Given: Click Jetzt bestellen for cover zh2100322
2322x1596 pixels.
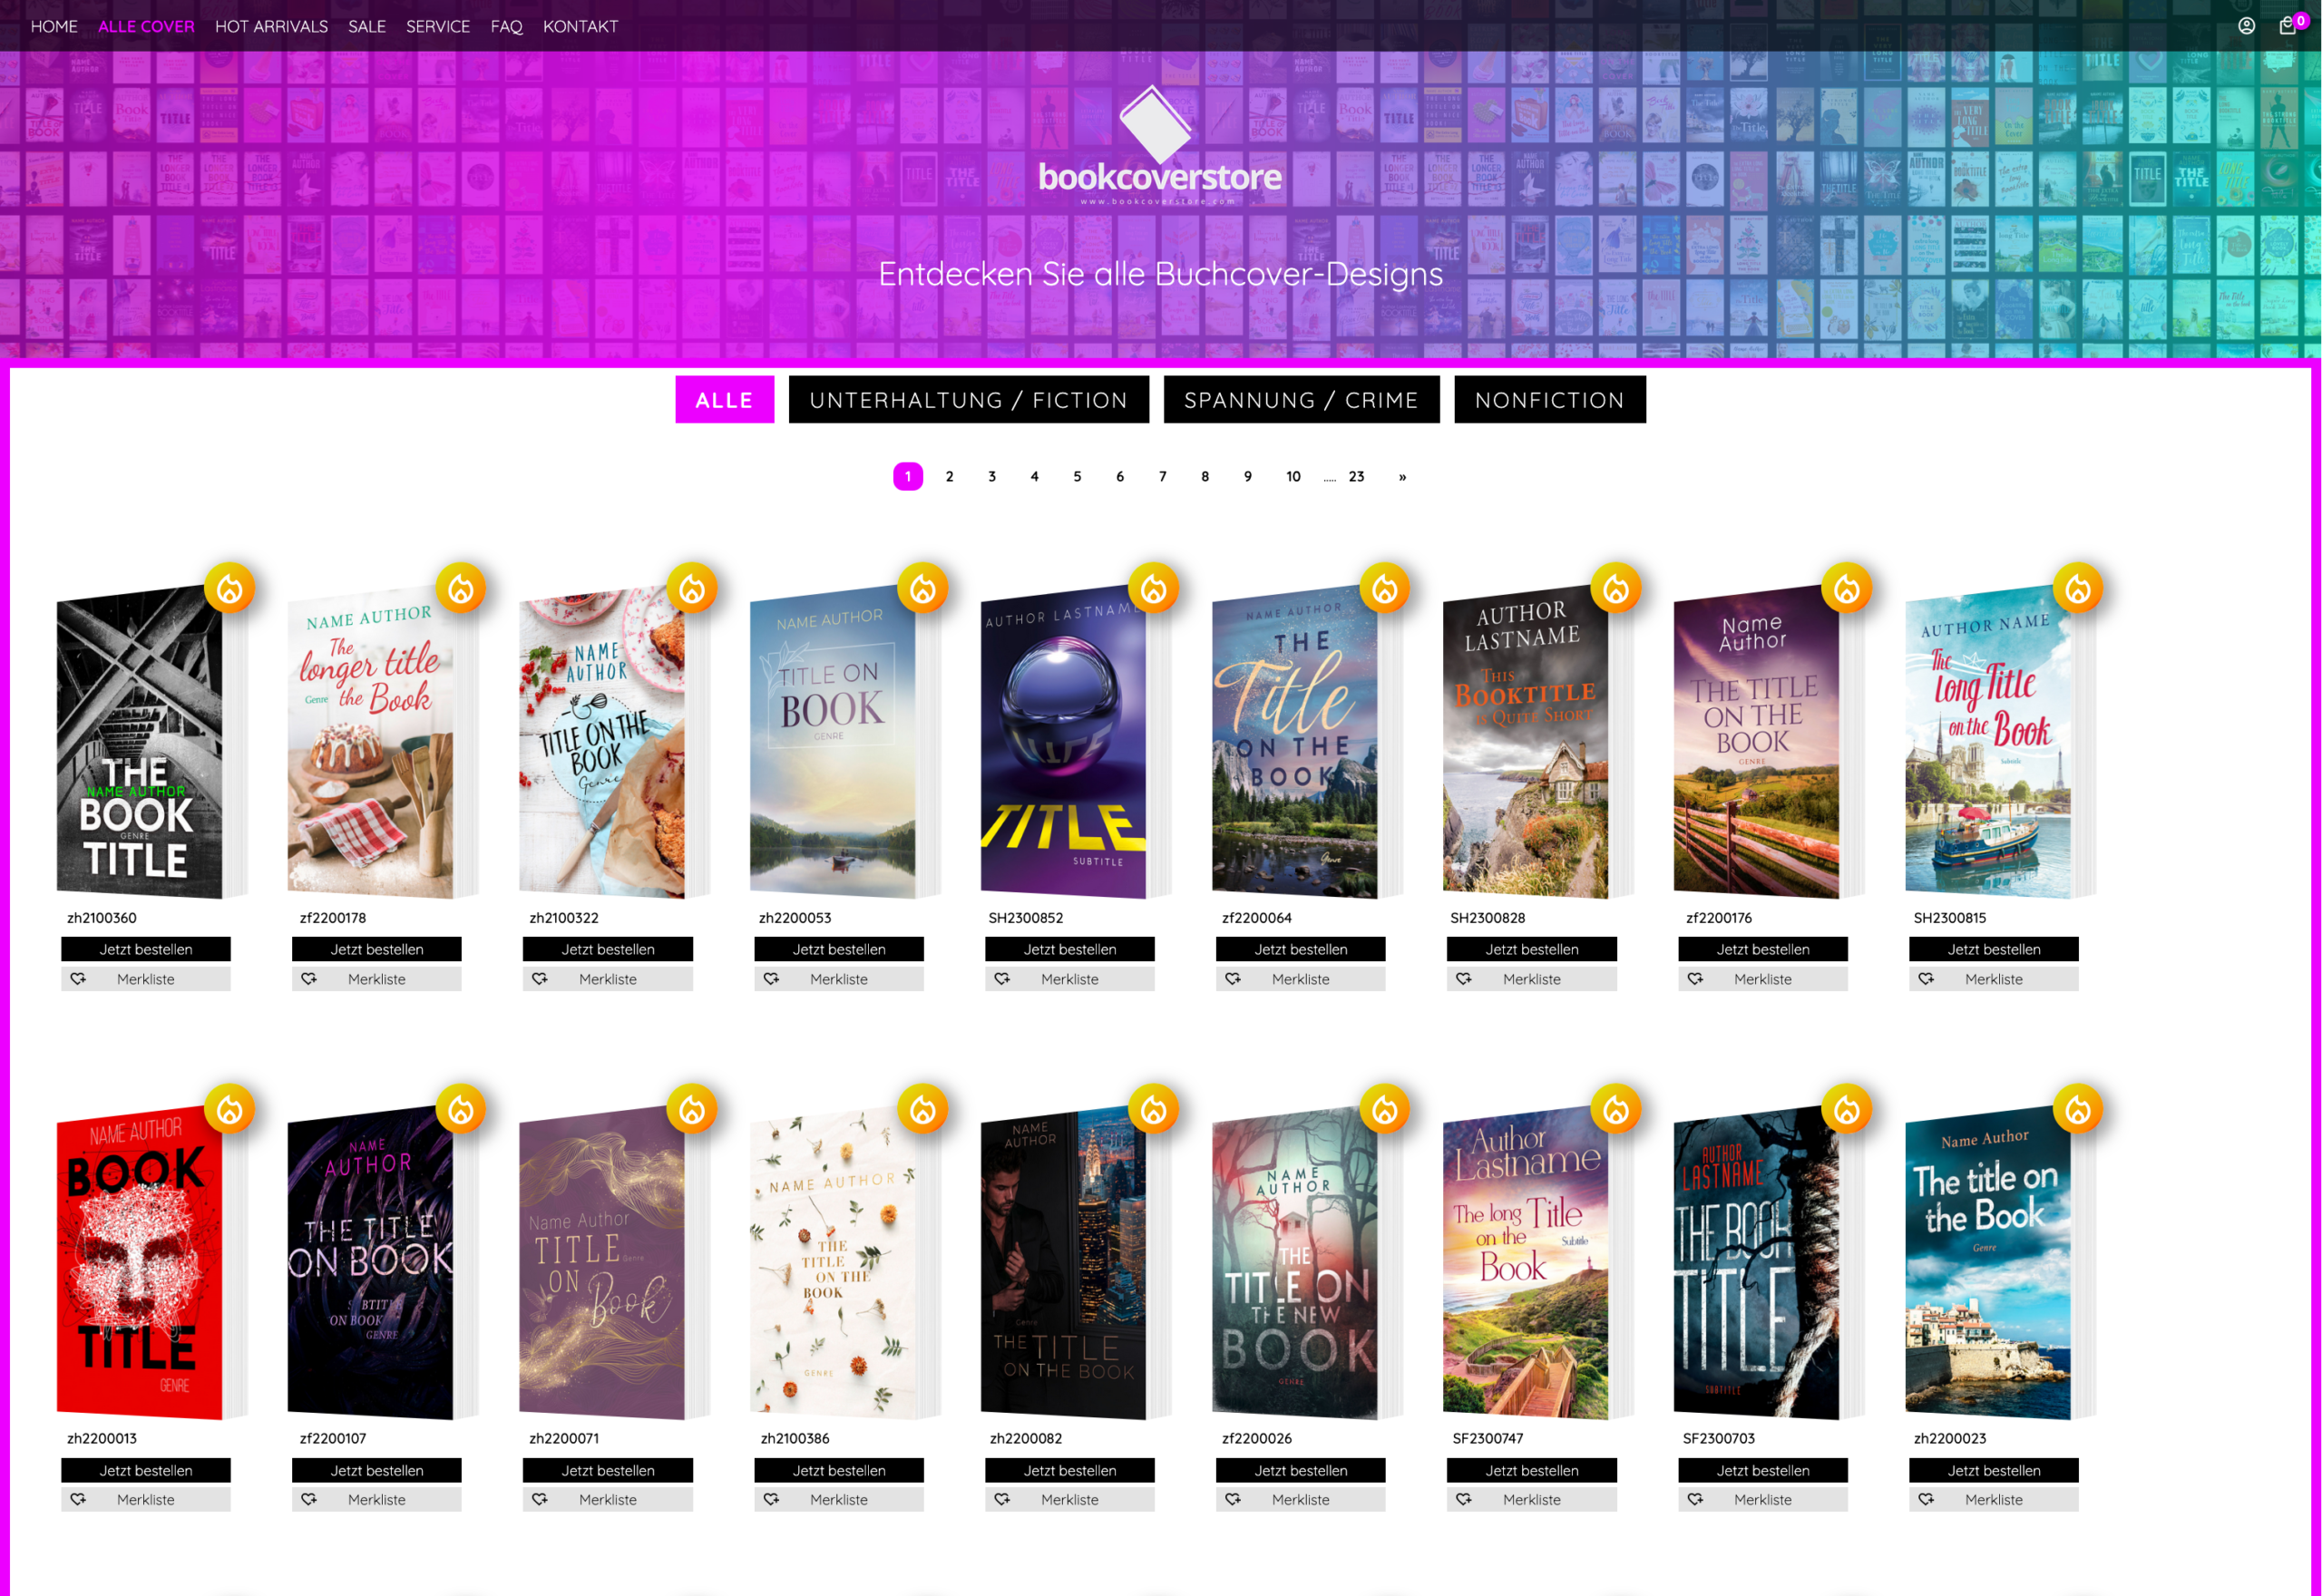Looking at the screenshot, I should pyautogui.click(x=607, y=949).
